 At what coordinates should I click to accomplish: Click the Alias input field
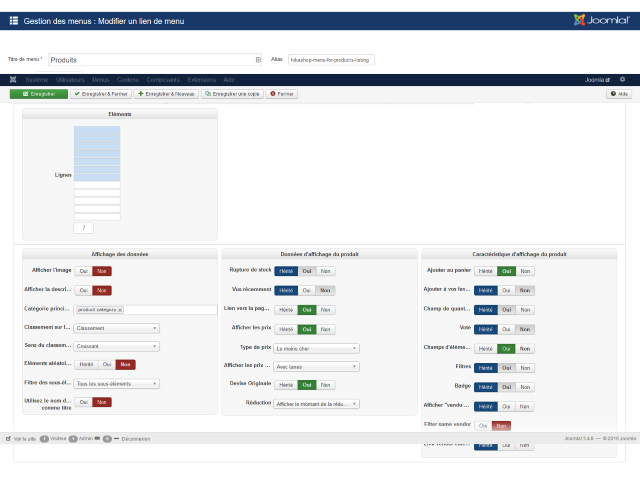(x=331, y=60)
